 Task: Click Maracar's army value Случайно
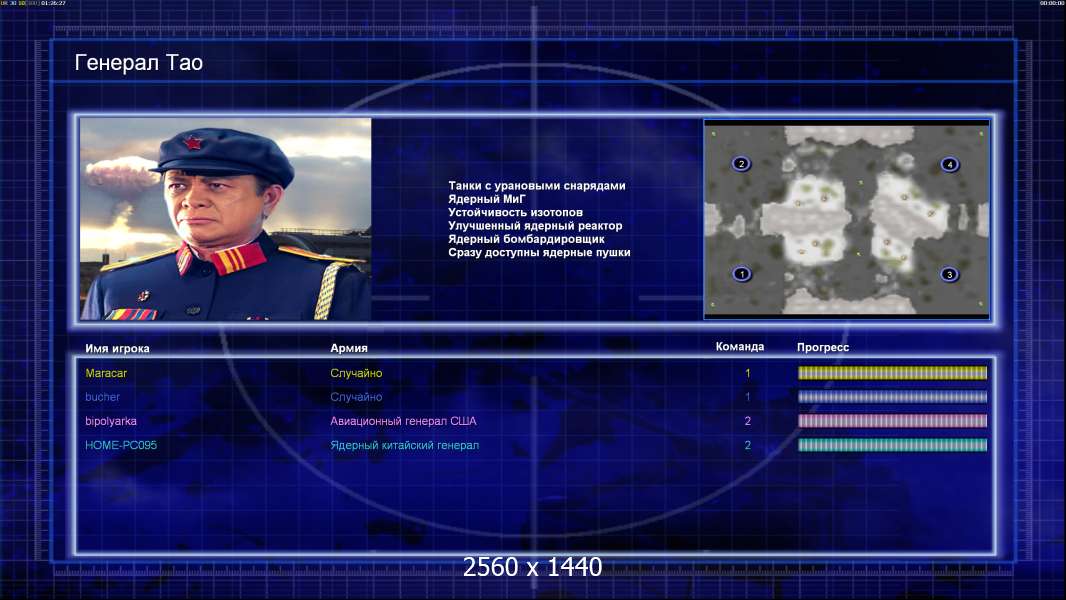356,373
